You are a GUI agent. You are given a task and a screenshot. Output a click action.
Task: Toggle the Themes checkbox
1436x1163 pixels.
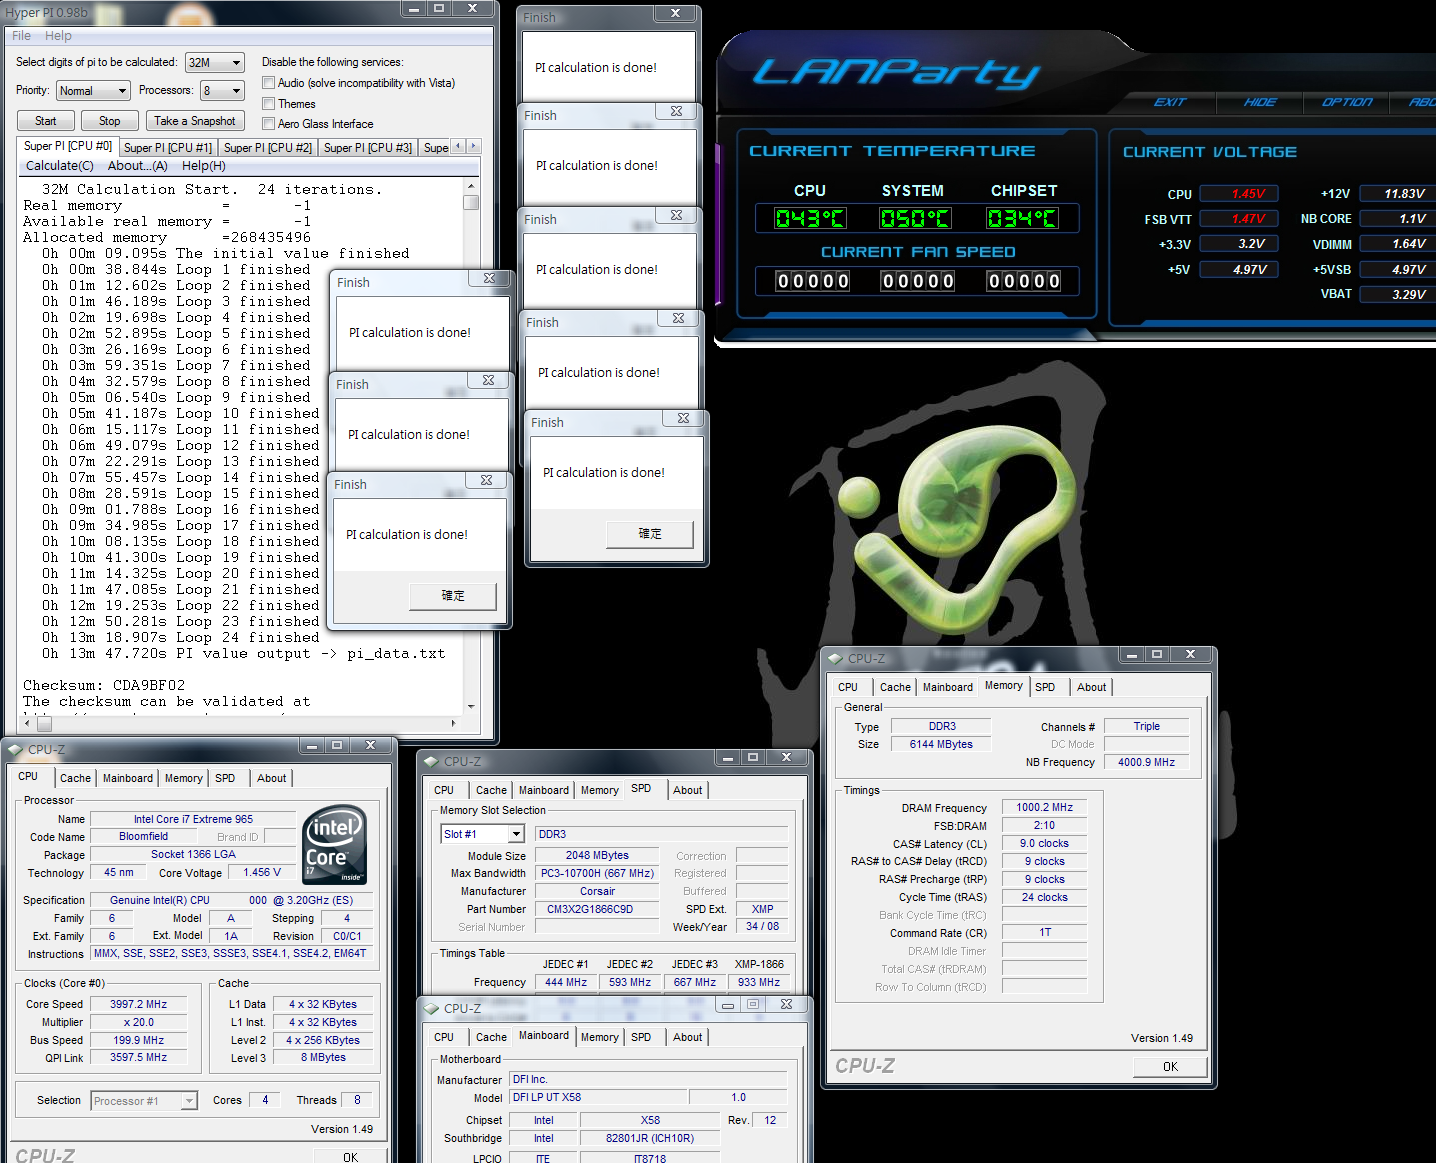coord(268,104)
